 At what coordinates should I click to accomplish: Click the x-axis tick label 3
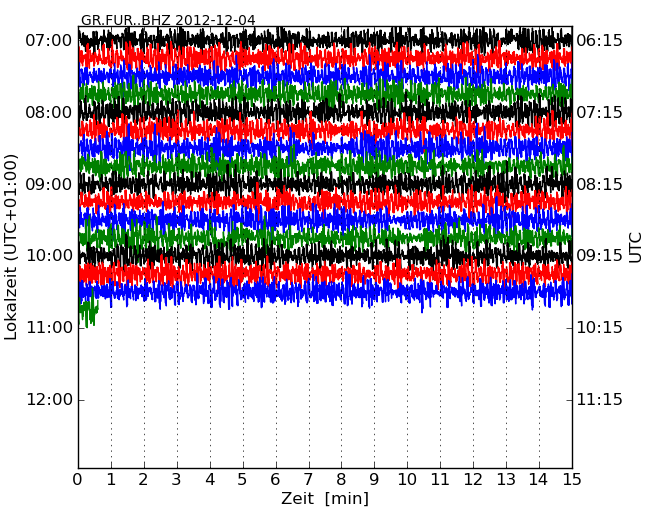(177, 480)
